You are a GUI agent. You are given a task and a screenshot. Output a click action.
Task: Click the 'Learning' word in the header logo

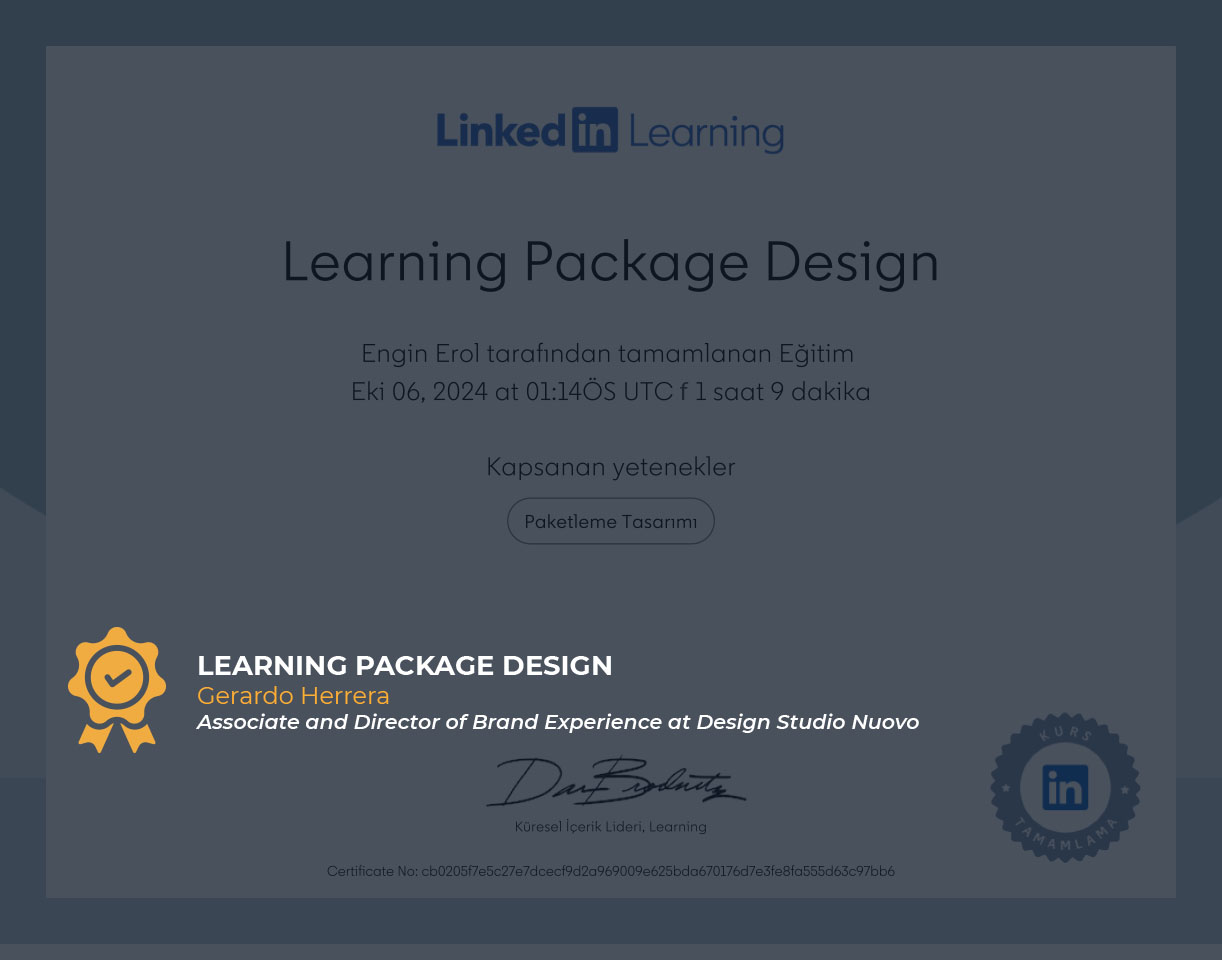(706, 133)
